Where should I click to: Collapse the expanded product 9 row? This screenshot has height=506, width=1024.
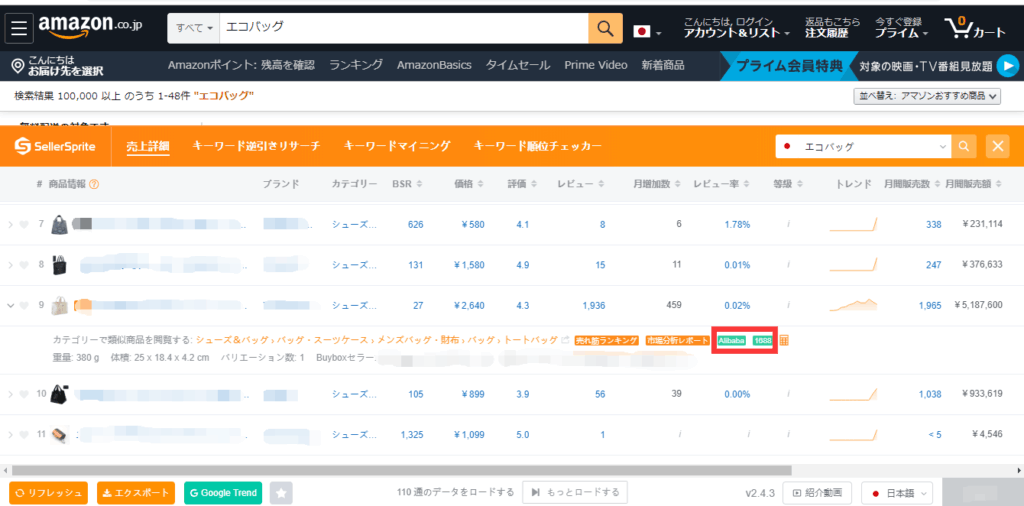[11, 305]
